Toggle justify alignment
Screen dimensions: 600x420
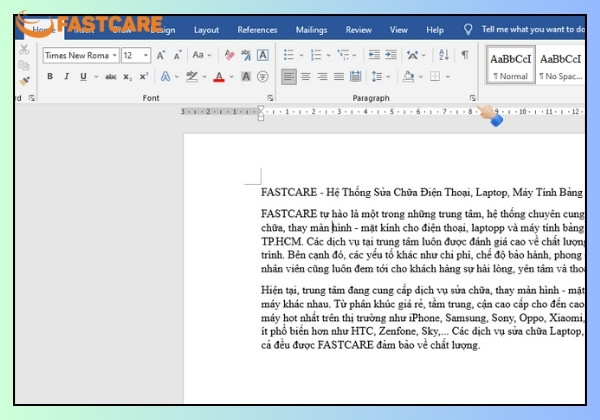(x=339, y=77)
